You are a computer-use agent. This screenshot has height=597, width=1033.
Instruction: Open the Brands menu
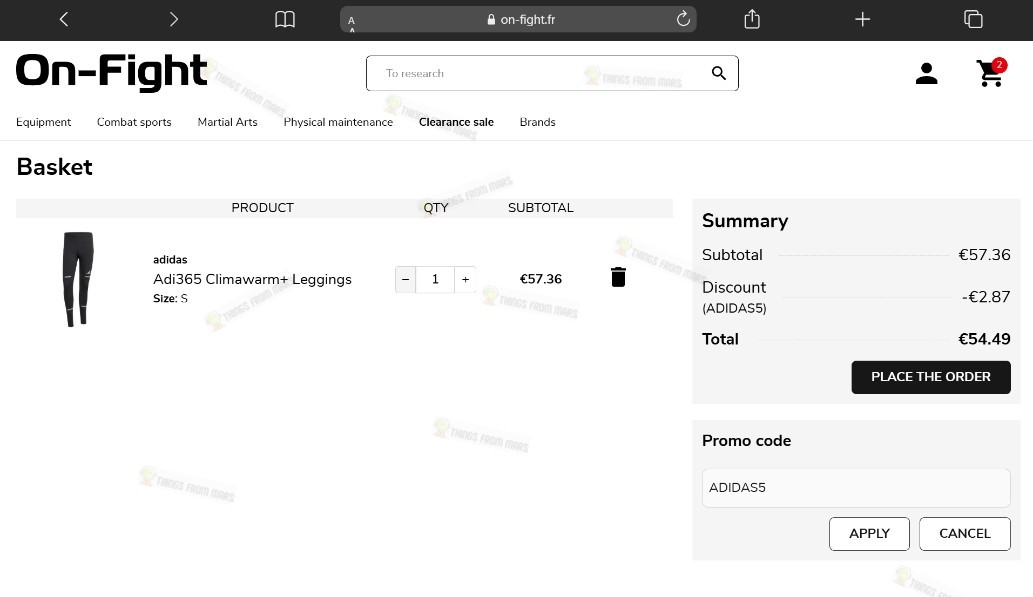click(x=538, y=122)
